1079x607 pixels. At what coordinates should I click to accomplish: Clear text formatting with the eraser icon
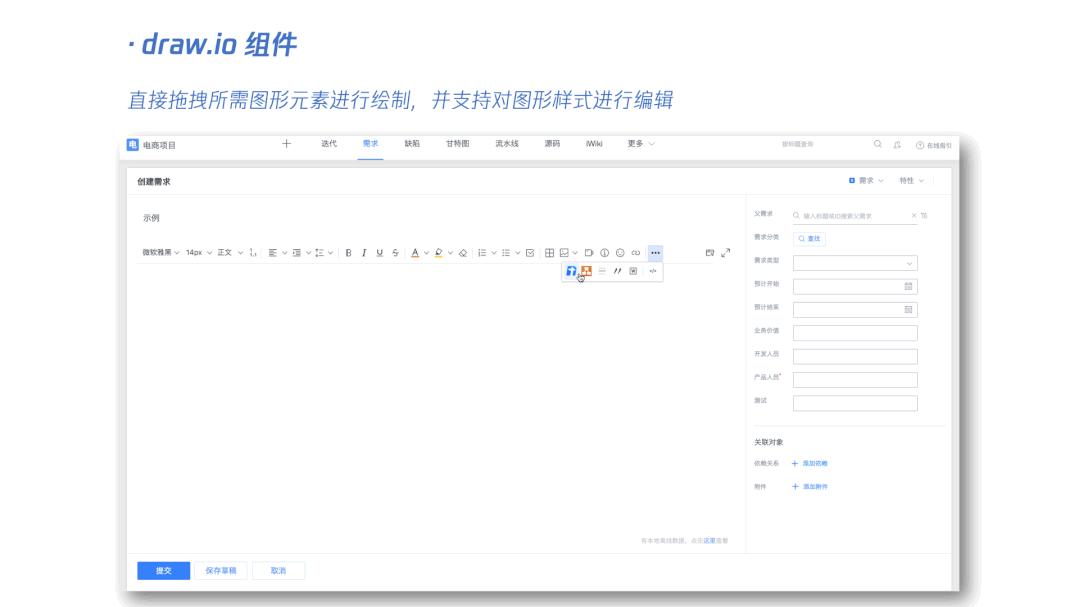pos(463,252)
